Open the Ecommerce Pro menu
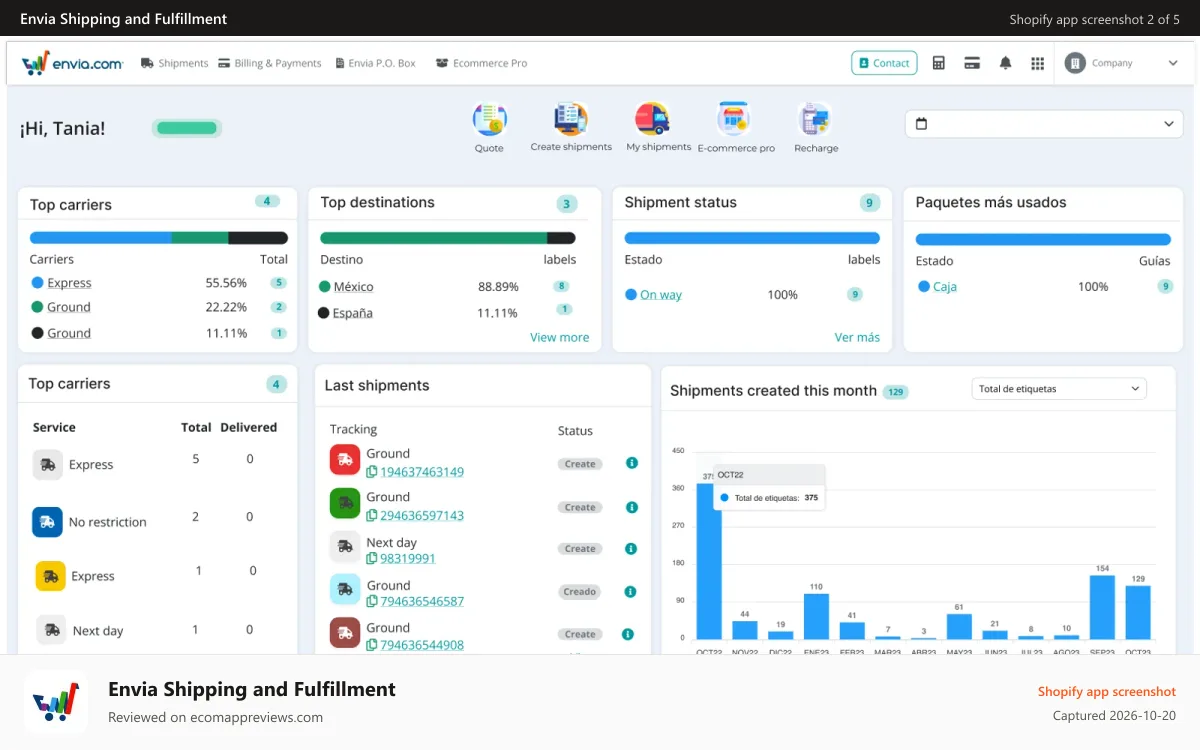Viewport: 1200px width, 750px height. 482,63
